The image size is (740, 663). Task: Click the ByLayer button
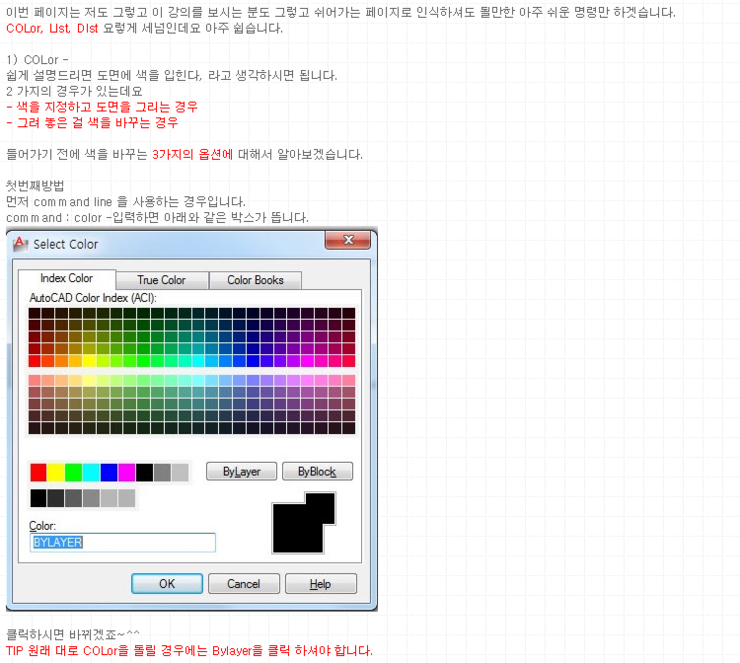(x=241, y=471)
